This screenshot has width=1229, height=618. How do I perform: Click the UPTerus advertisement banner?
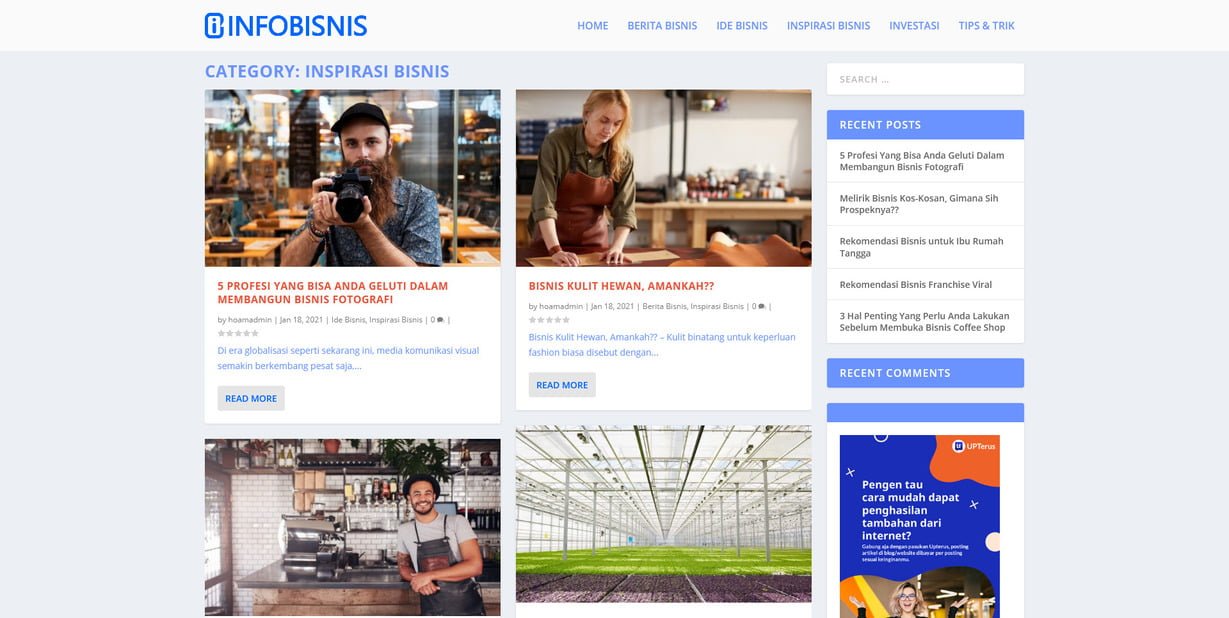(919, 526)
